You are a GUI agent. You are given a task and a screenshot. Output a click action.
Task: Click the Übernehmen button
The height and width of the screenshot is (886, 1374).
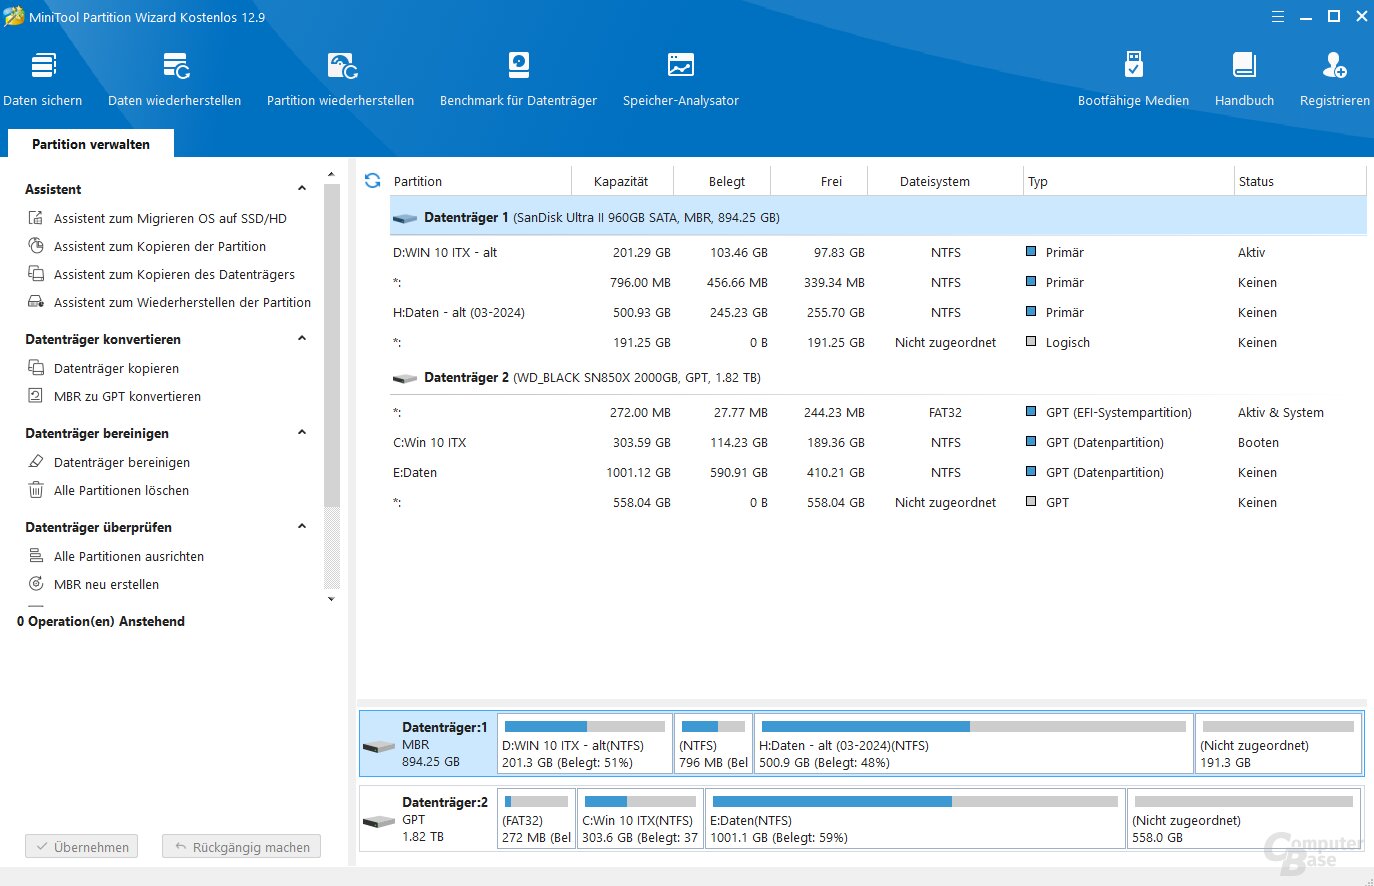tap(81, 846)
